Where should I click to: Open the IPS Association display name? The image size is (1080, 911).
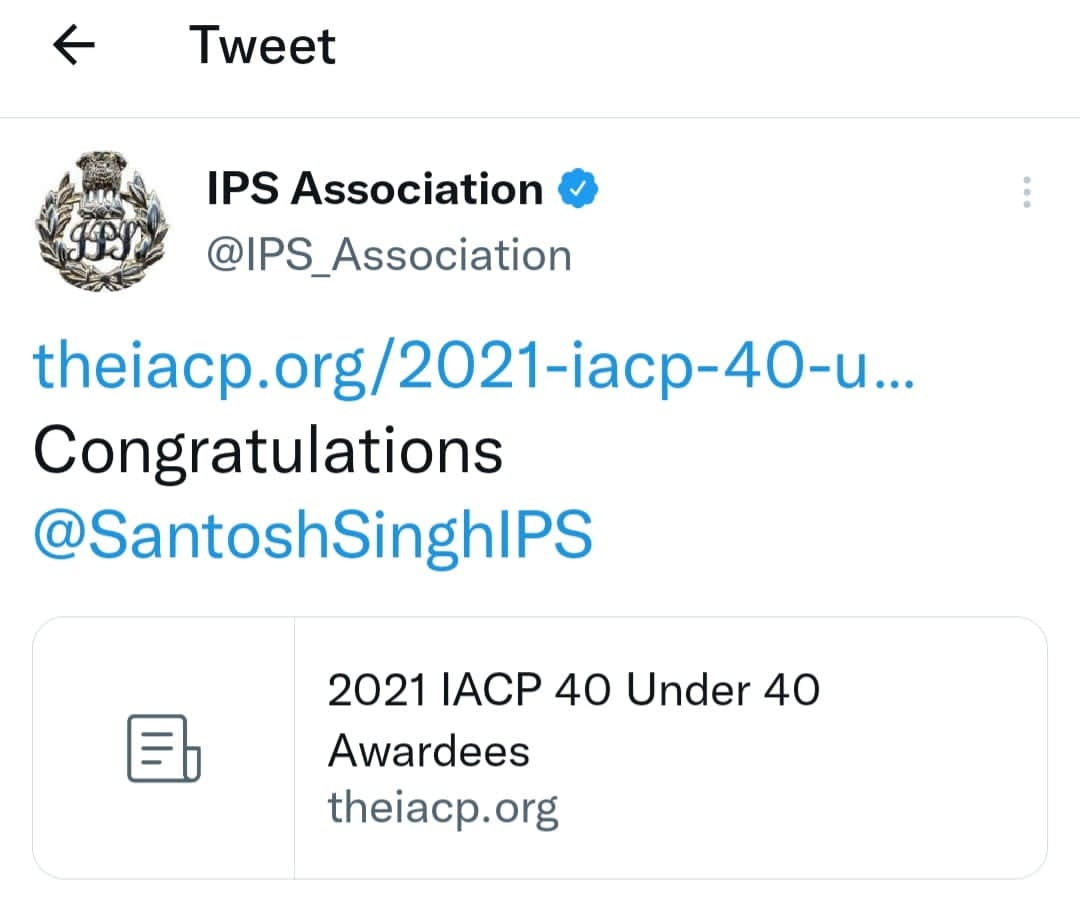(x=374, y=189)
